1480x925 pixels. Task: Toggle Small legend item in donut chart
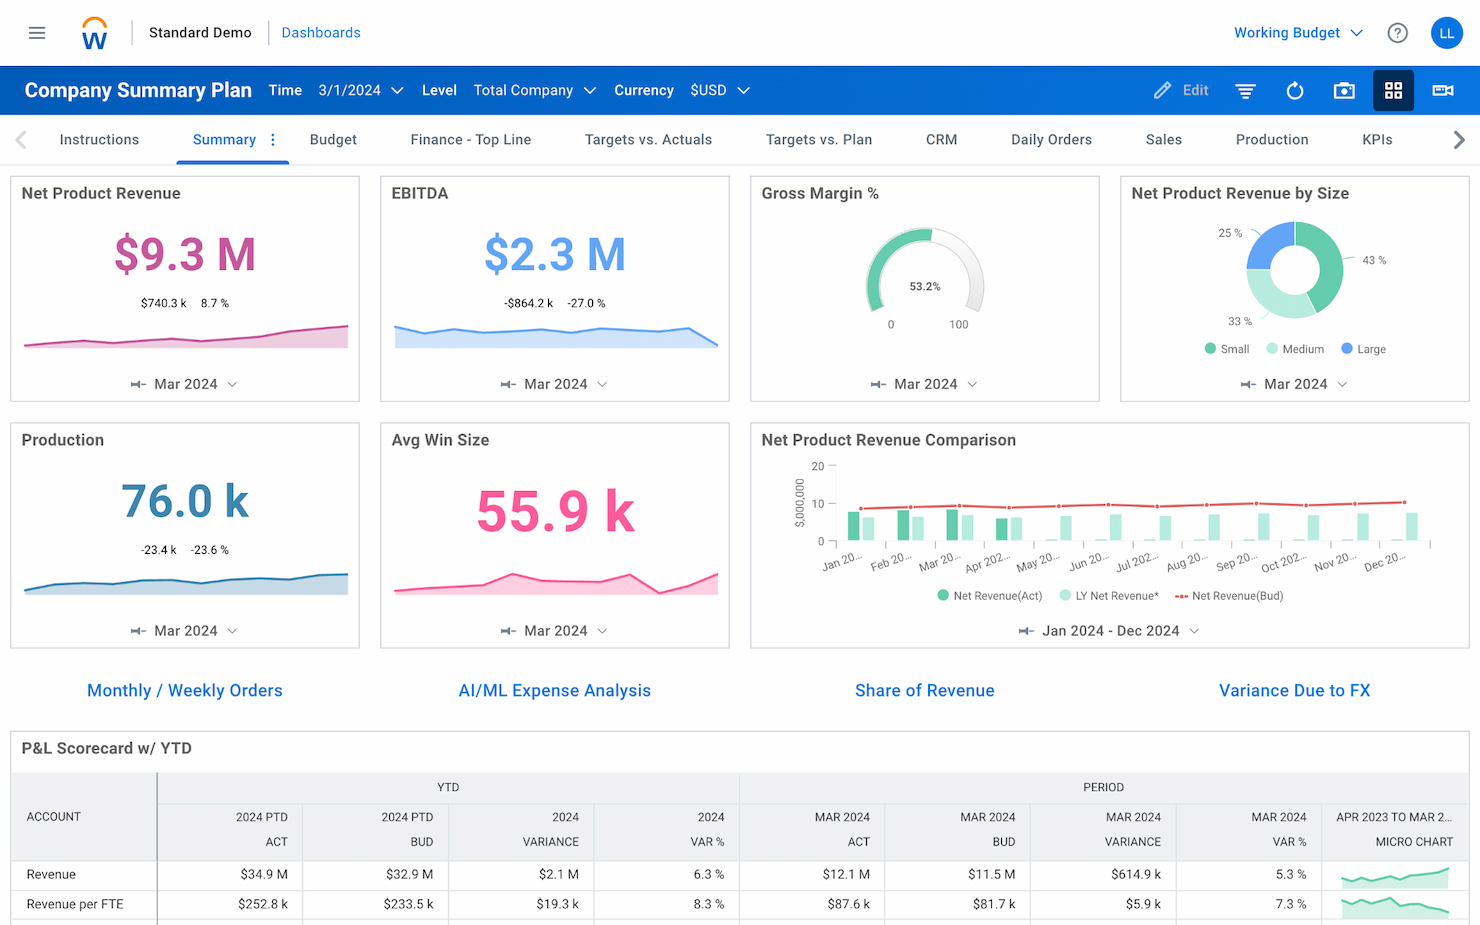[1227, 349]
